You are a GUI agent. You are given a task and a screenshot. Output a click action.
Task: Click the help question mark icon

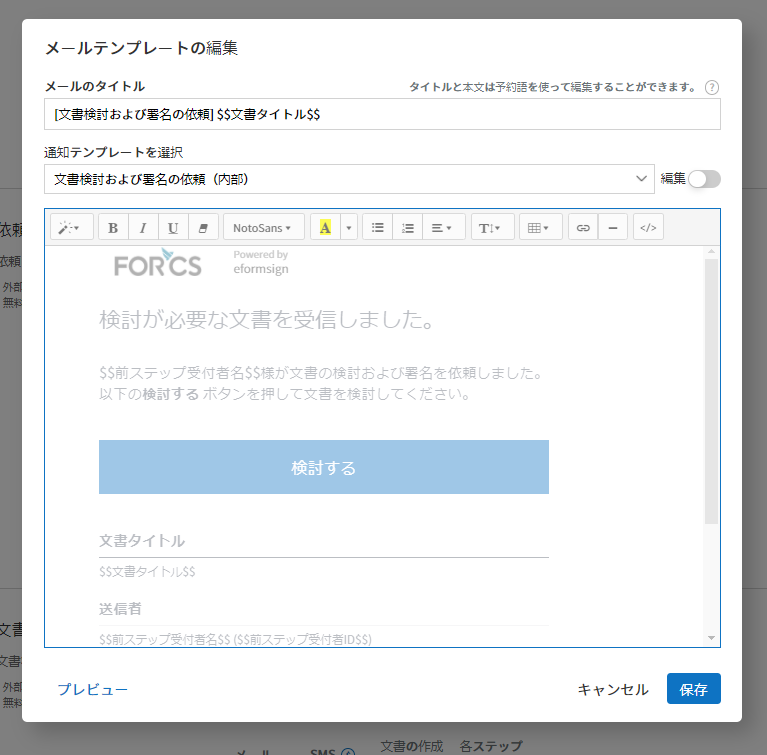coord(712,87)
